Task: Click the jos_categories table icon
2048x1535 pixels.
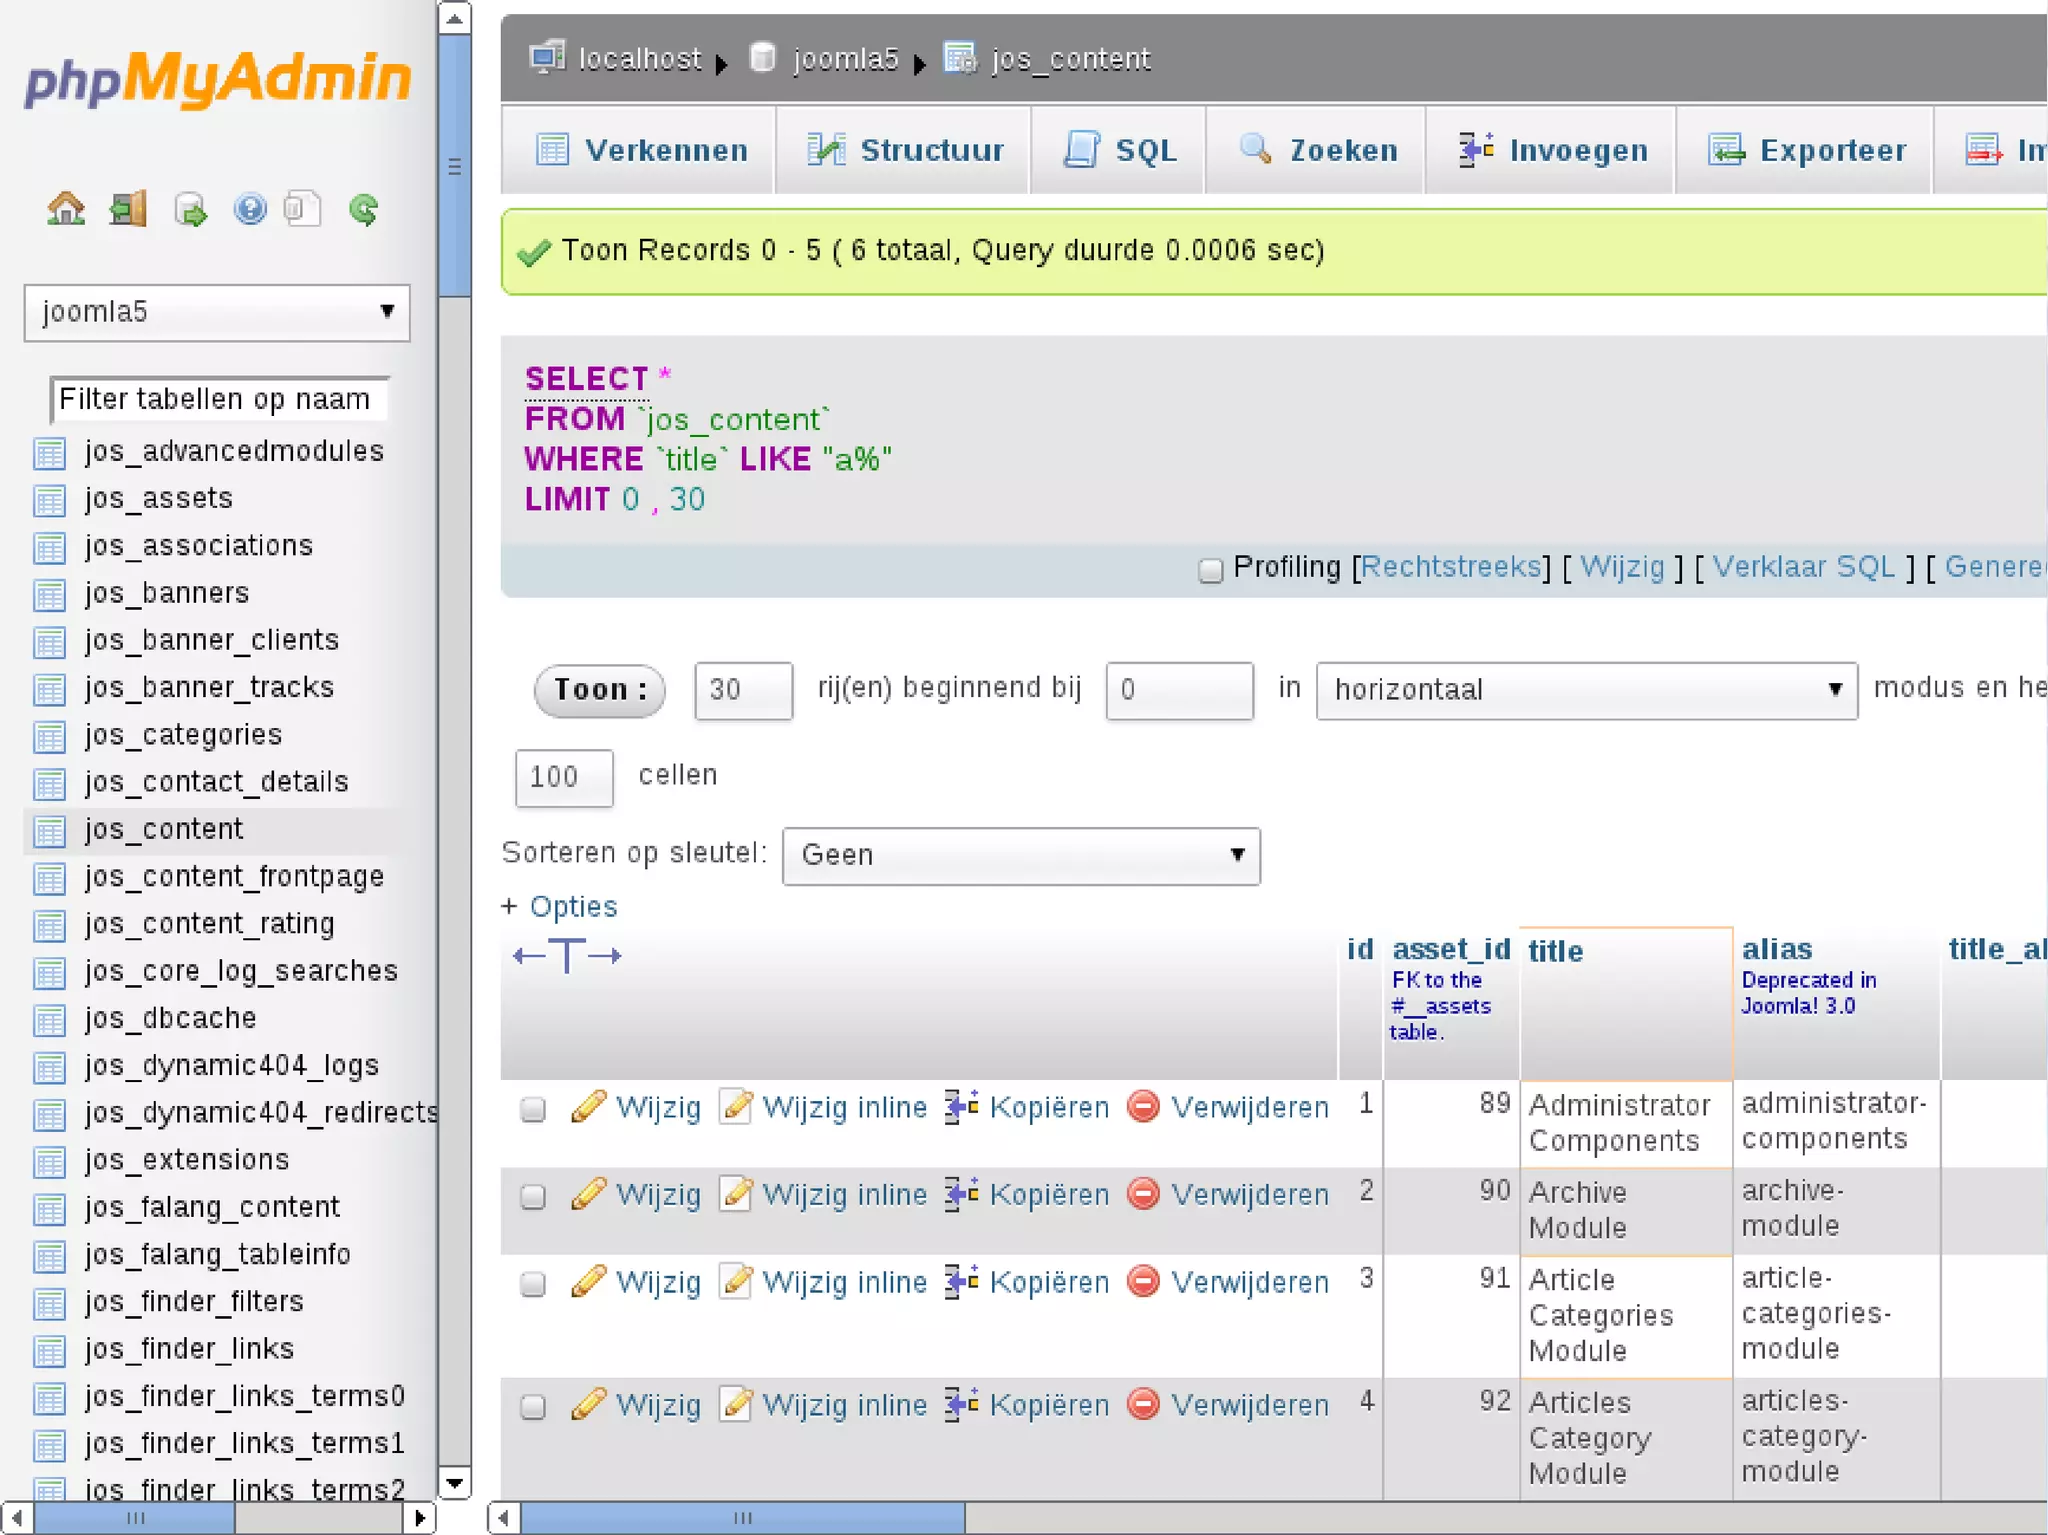Action: [x=49, y=737]
